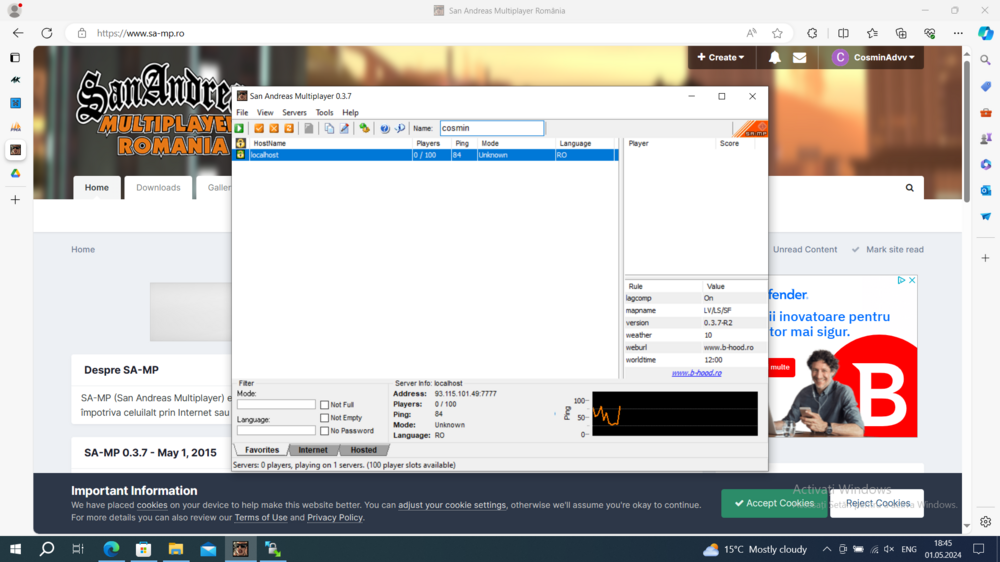Click the browser refresh icon

[x=47, y=33]
